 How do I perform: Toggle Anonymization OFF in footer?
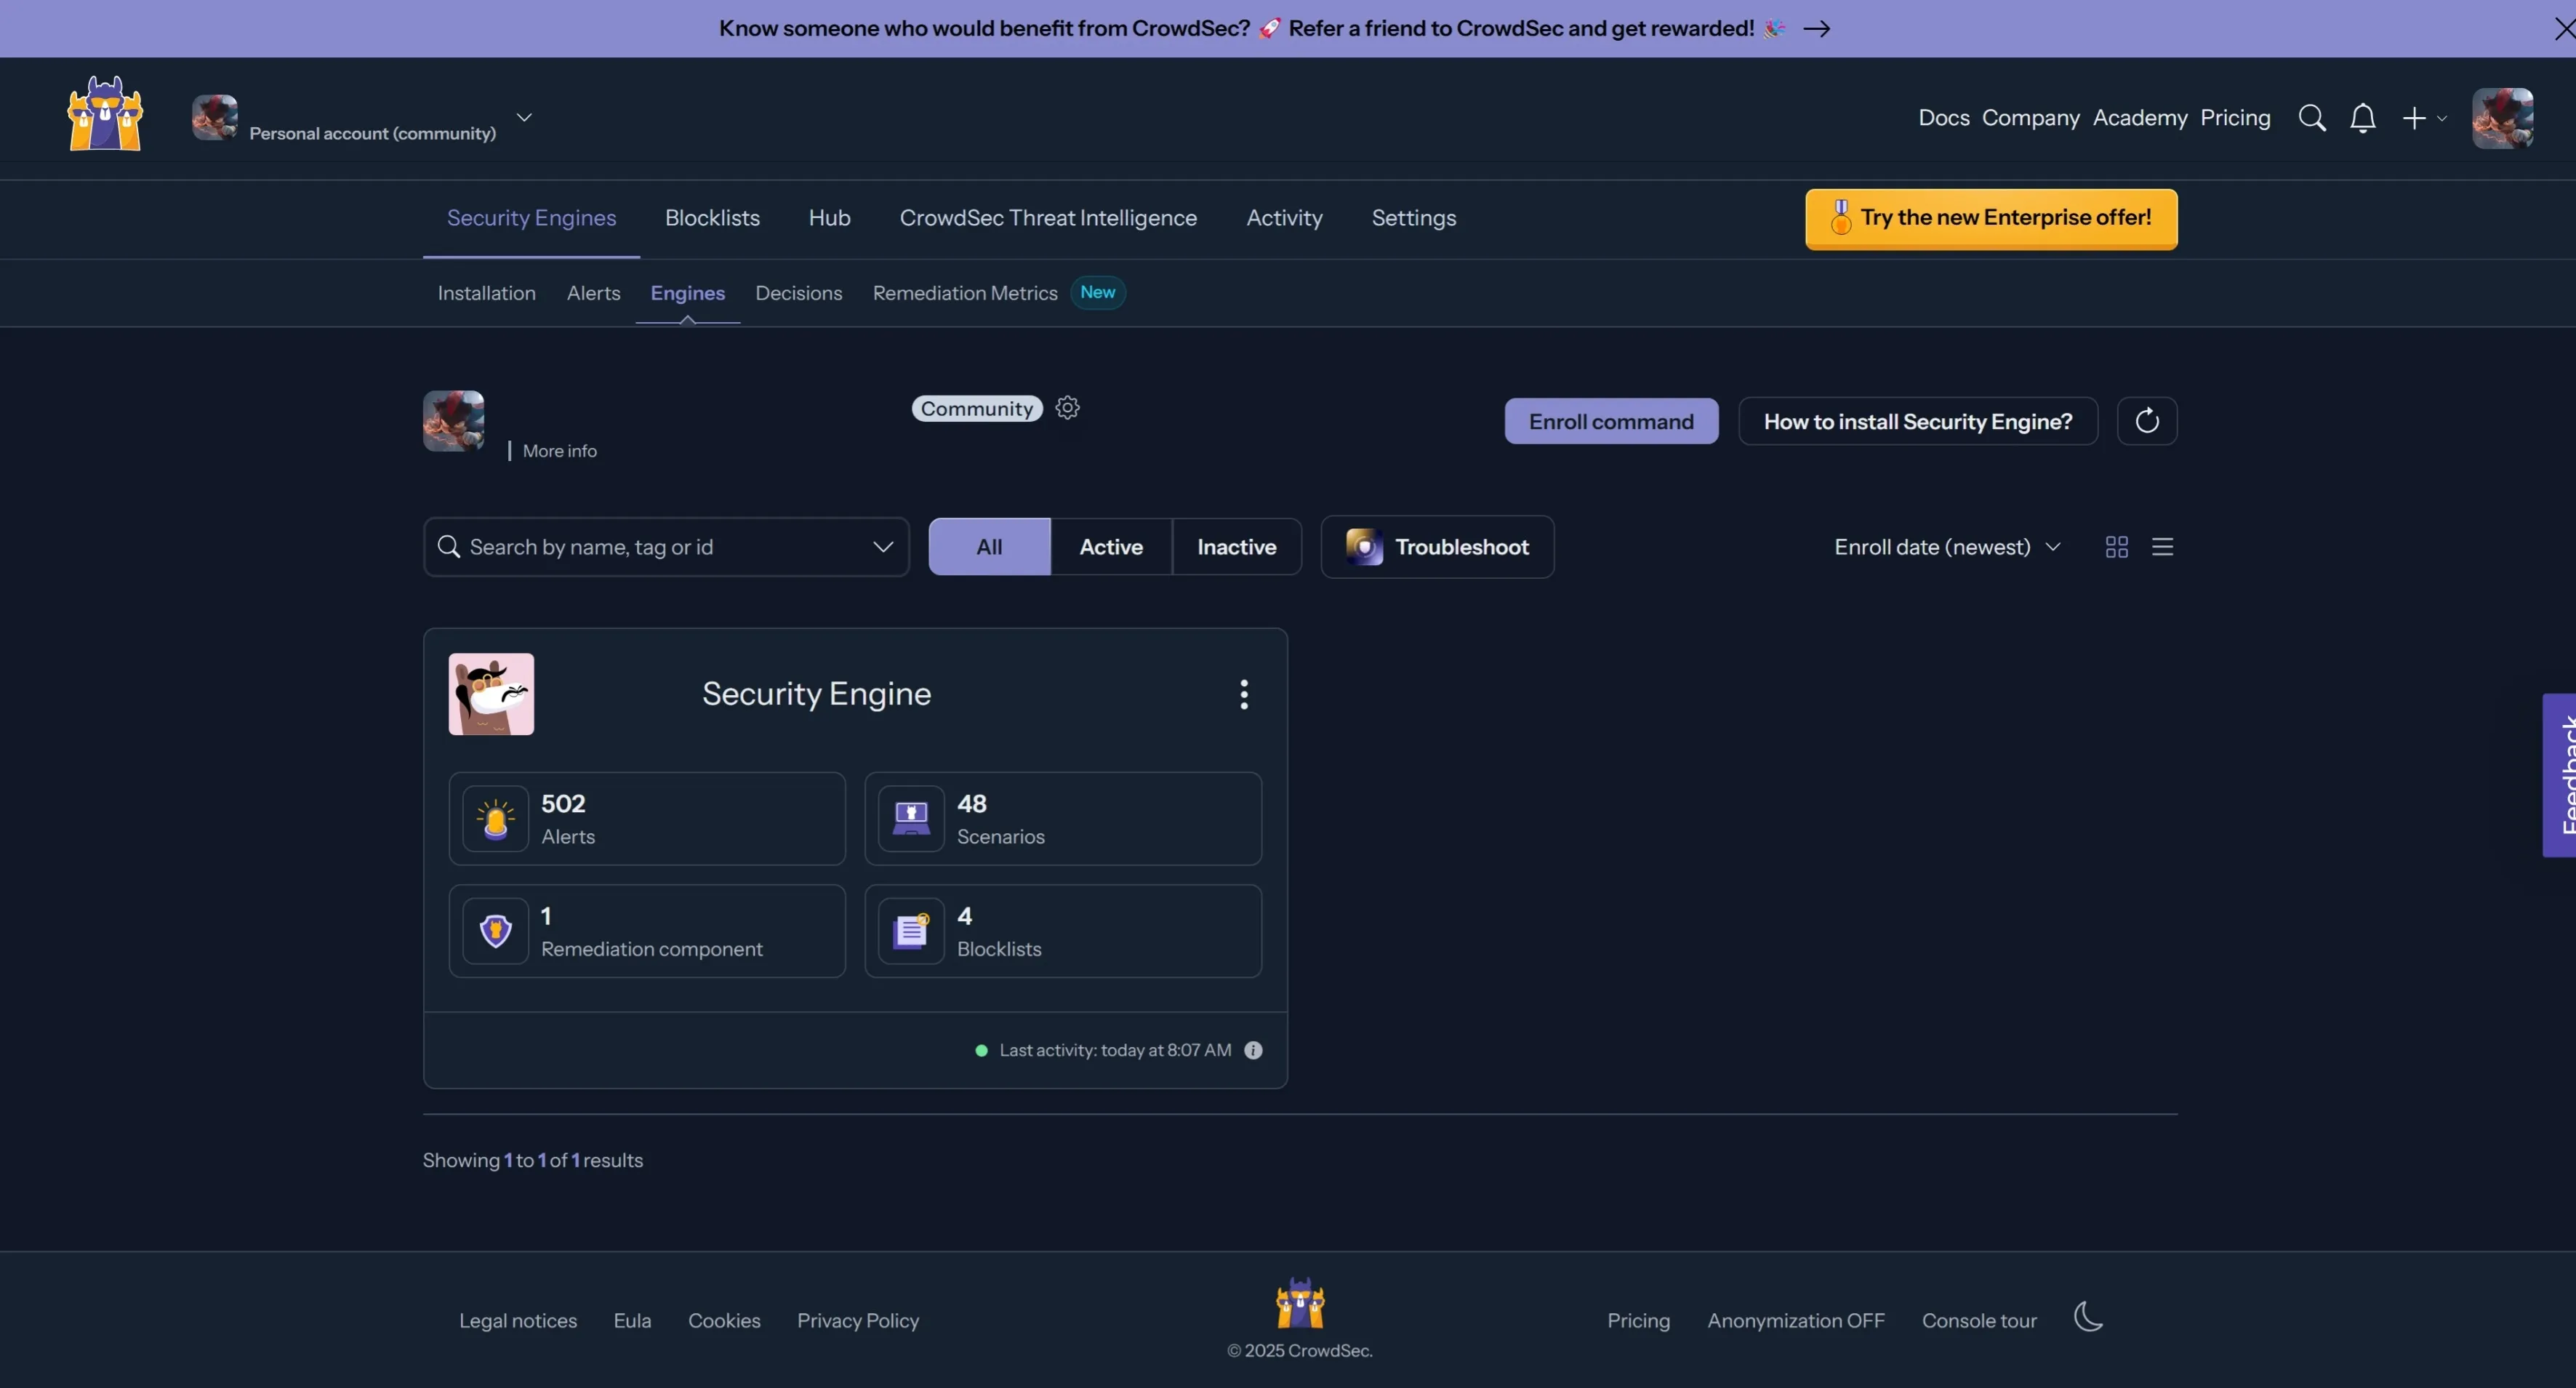pyautogui.click(x=1795, y=1320)
